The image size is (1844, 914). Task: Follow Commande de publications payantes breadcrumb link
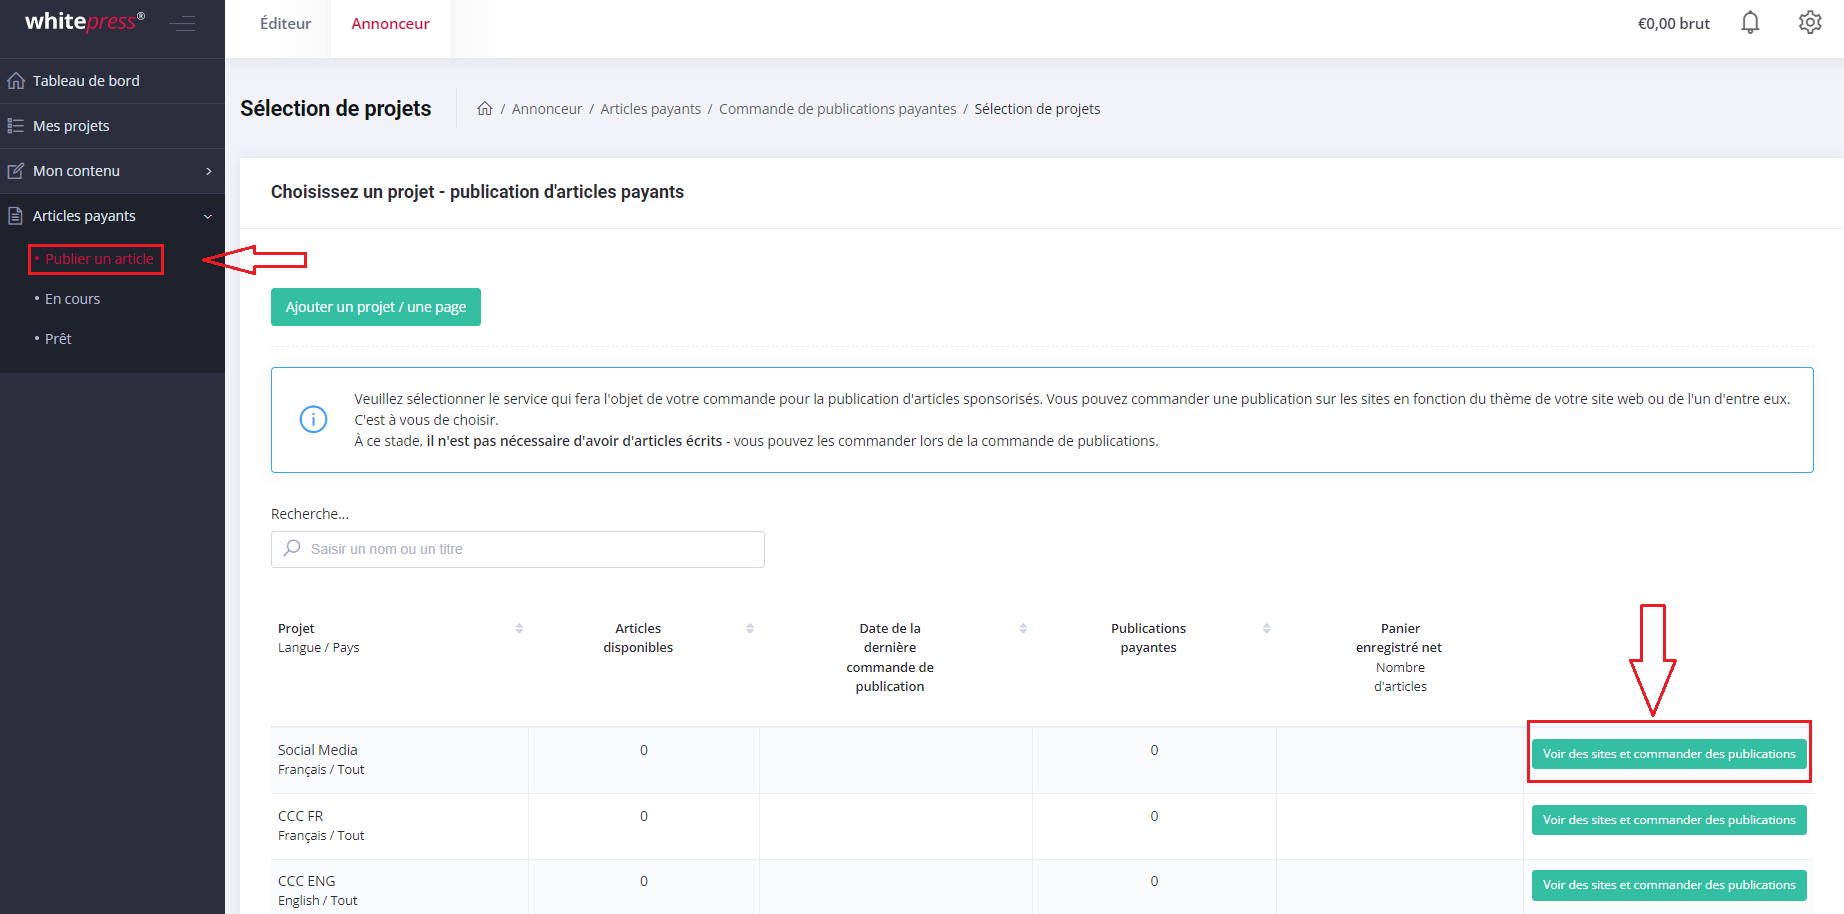click(x=837, y=109)
